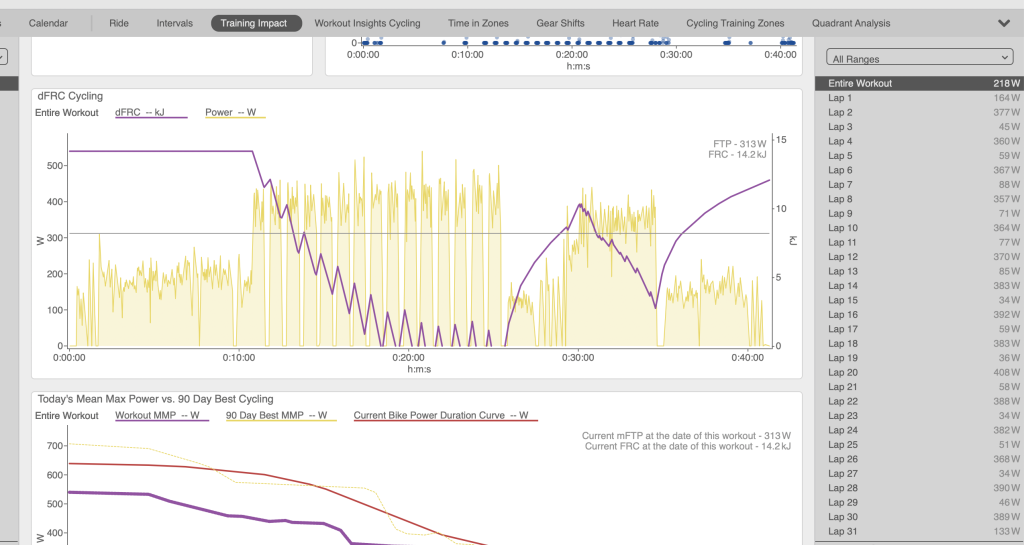
Task: Open Cycling Training Zones tab
Action: 735,23
